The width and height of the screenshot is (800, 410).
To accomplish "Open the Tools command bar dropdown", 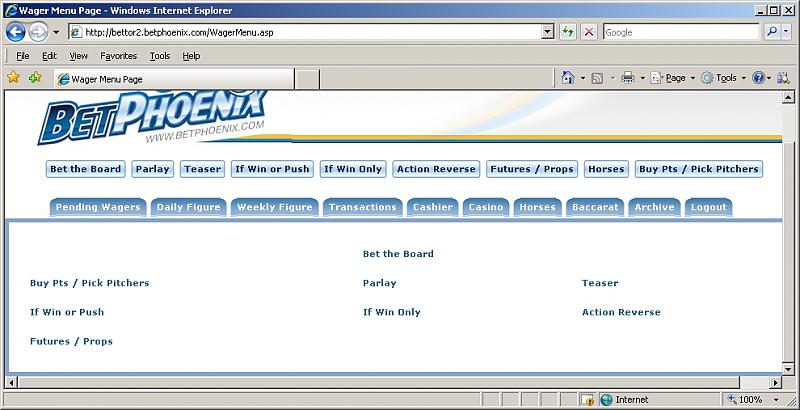I will tap(724, 78).
